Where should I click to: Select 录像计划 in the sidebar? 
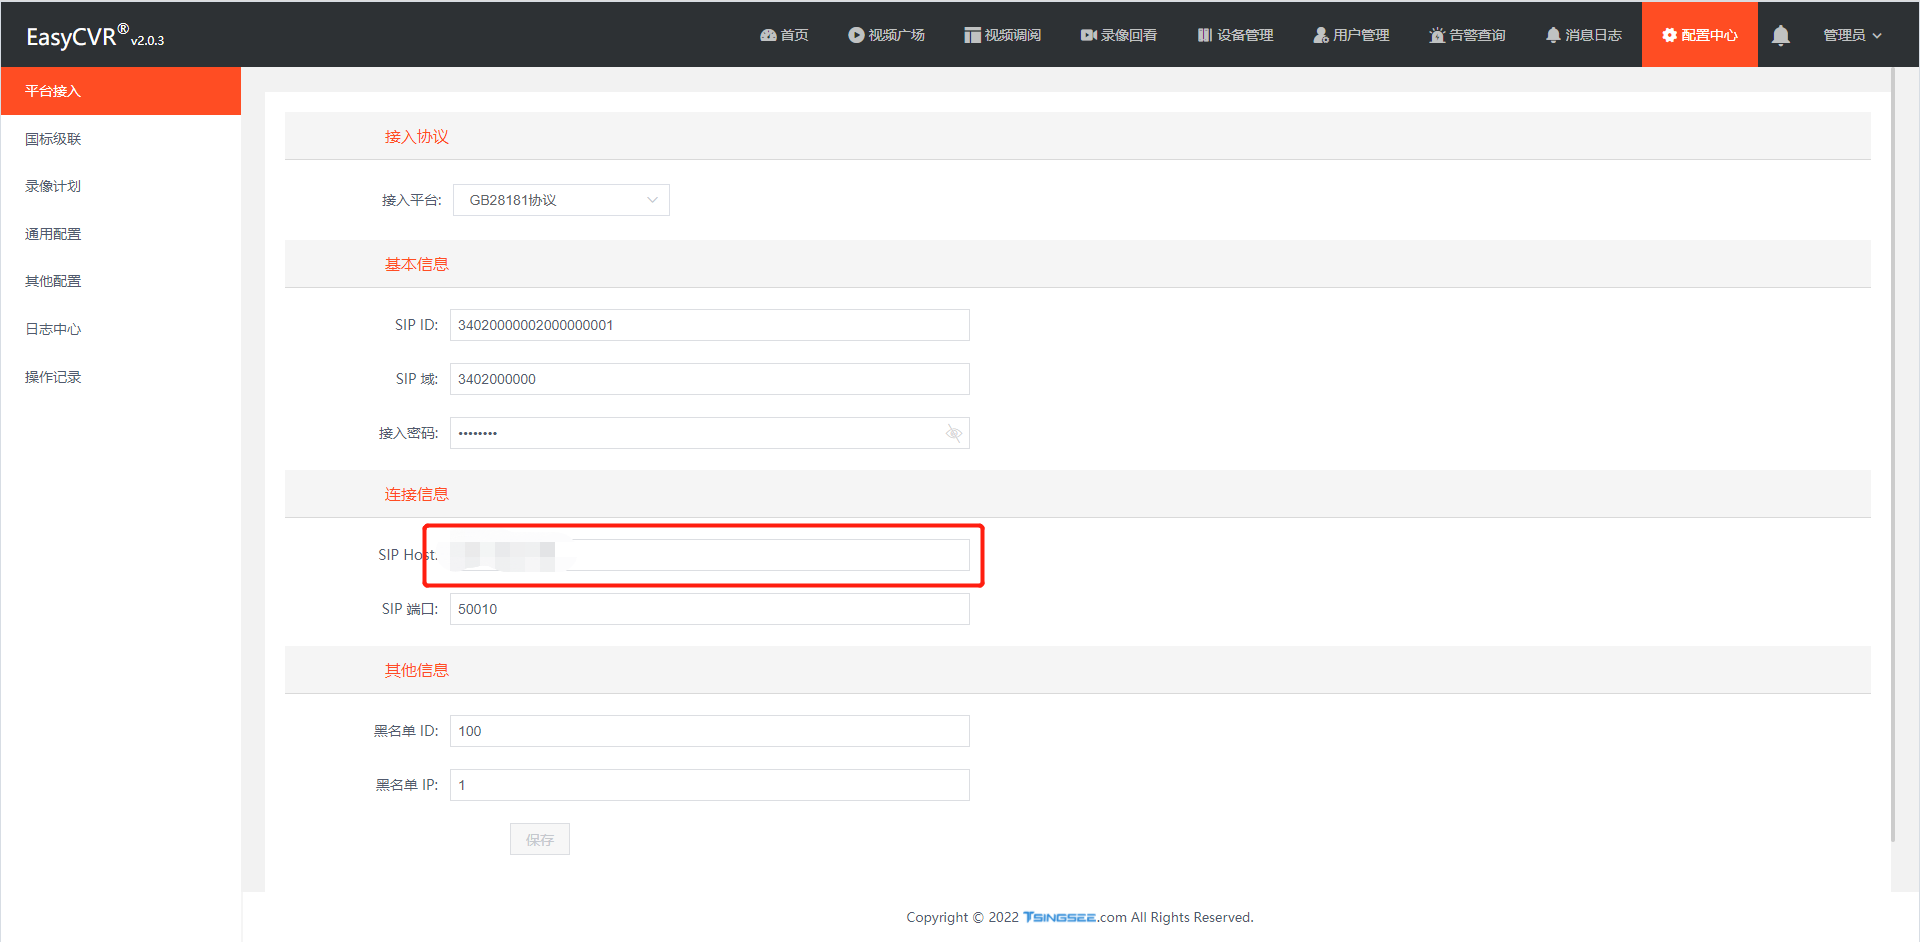click(x=121, y=186)
